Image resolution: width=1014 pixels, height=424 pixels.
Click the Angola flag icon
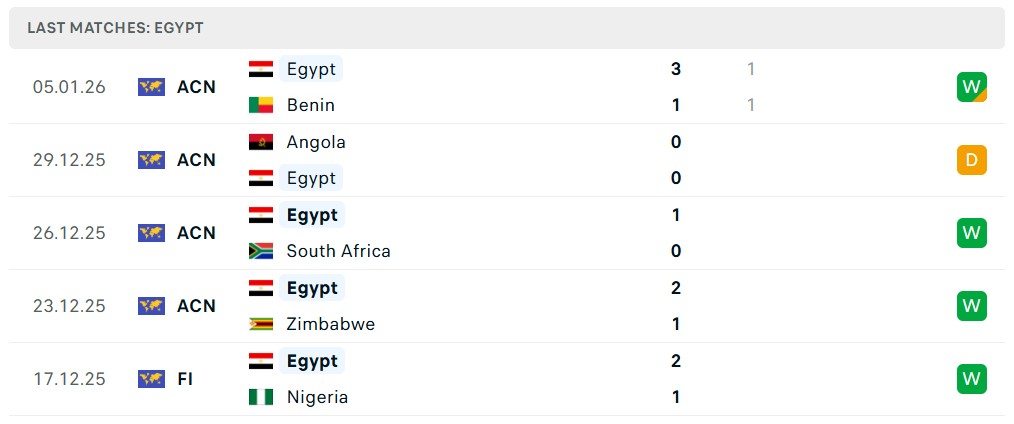(261, 142)
